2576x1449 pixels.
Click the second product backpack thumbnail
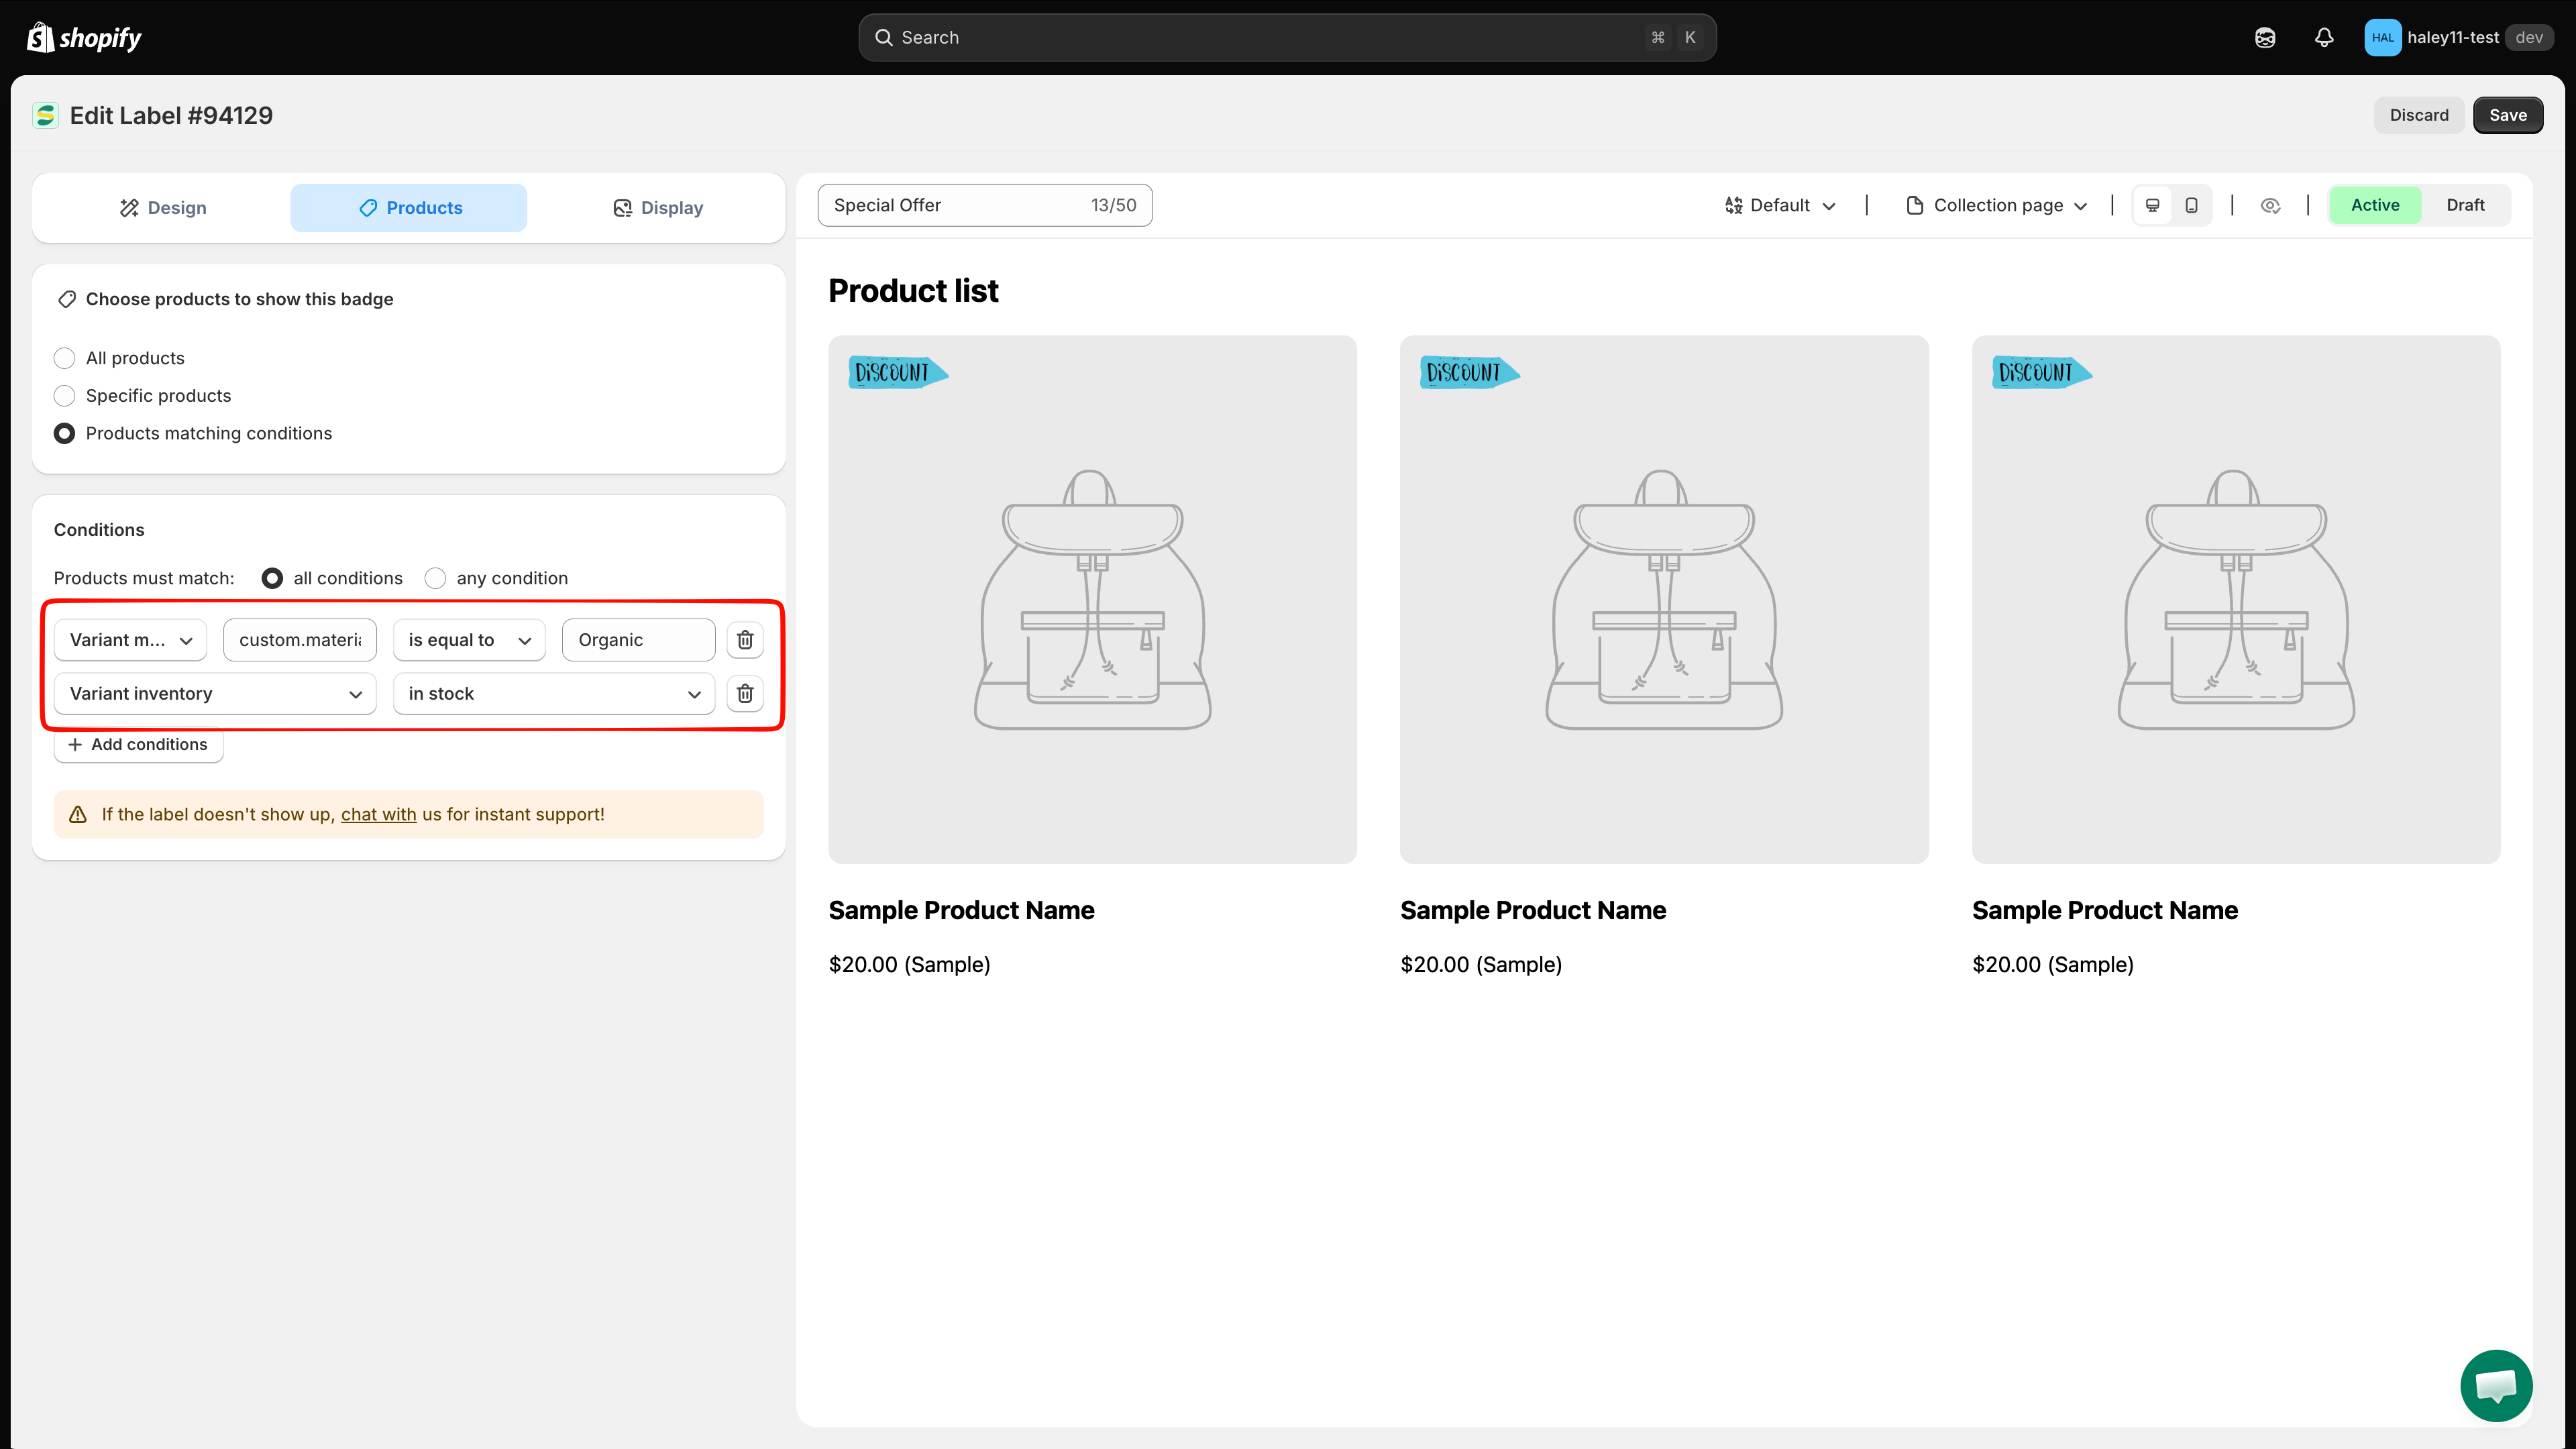point(1664,600)
